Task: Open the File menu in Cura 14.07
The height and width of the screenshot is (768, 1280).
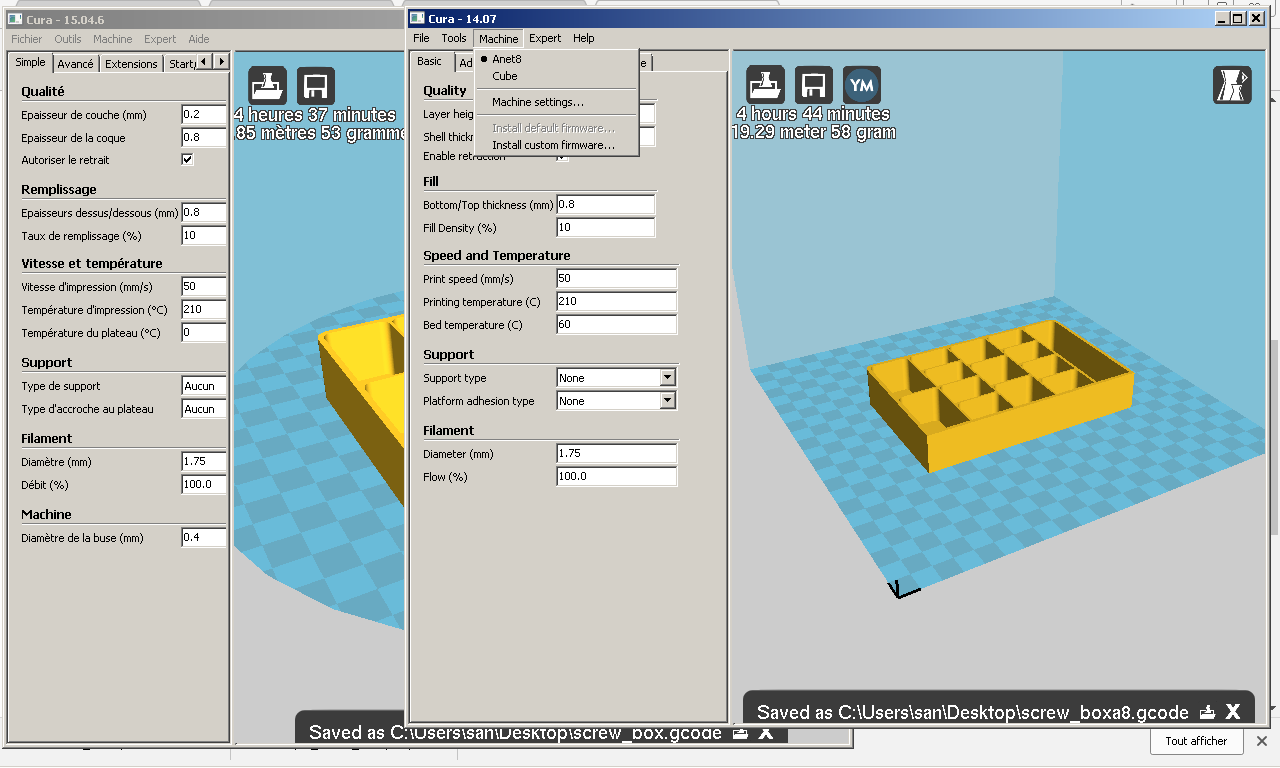Action: pyautogui.click(x=421, y=38)
